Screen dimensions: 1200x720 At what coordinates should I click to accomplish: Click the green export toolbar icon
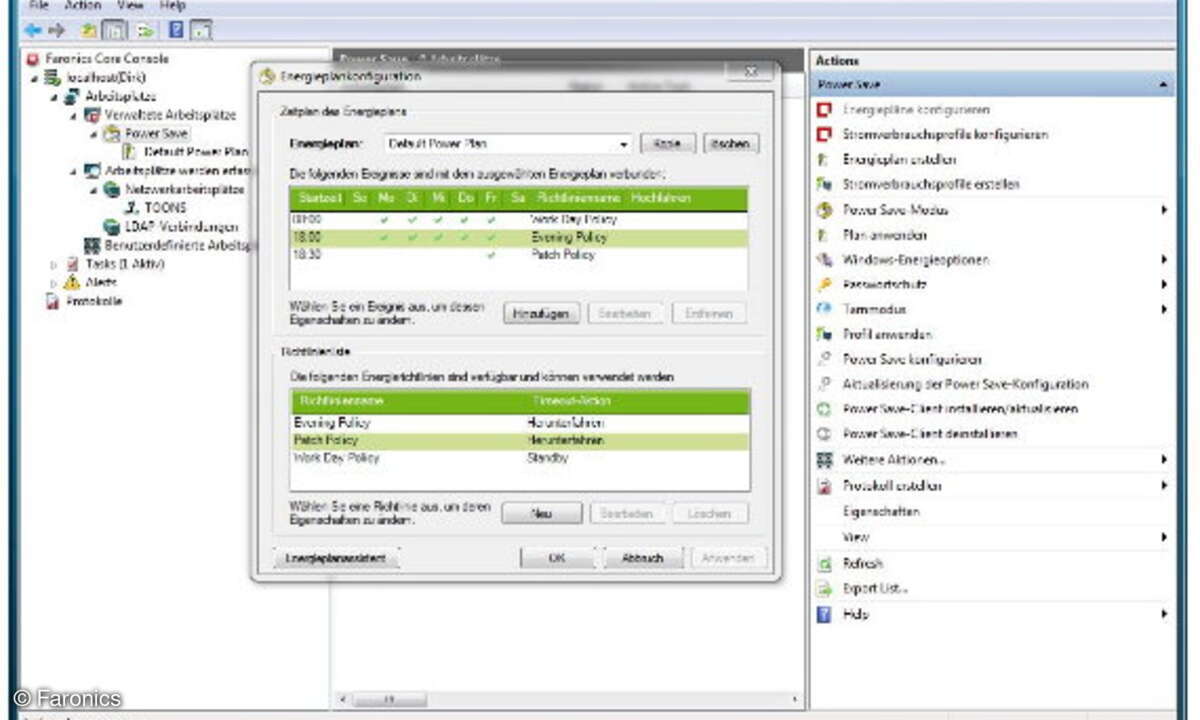coord(146,30)
